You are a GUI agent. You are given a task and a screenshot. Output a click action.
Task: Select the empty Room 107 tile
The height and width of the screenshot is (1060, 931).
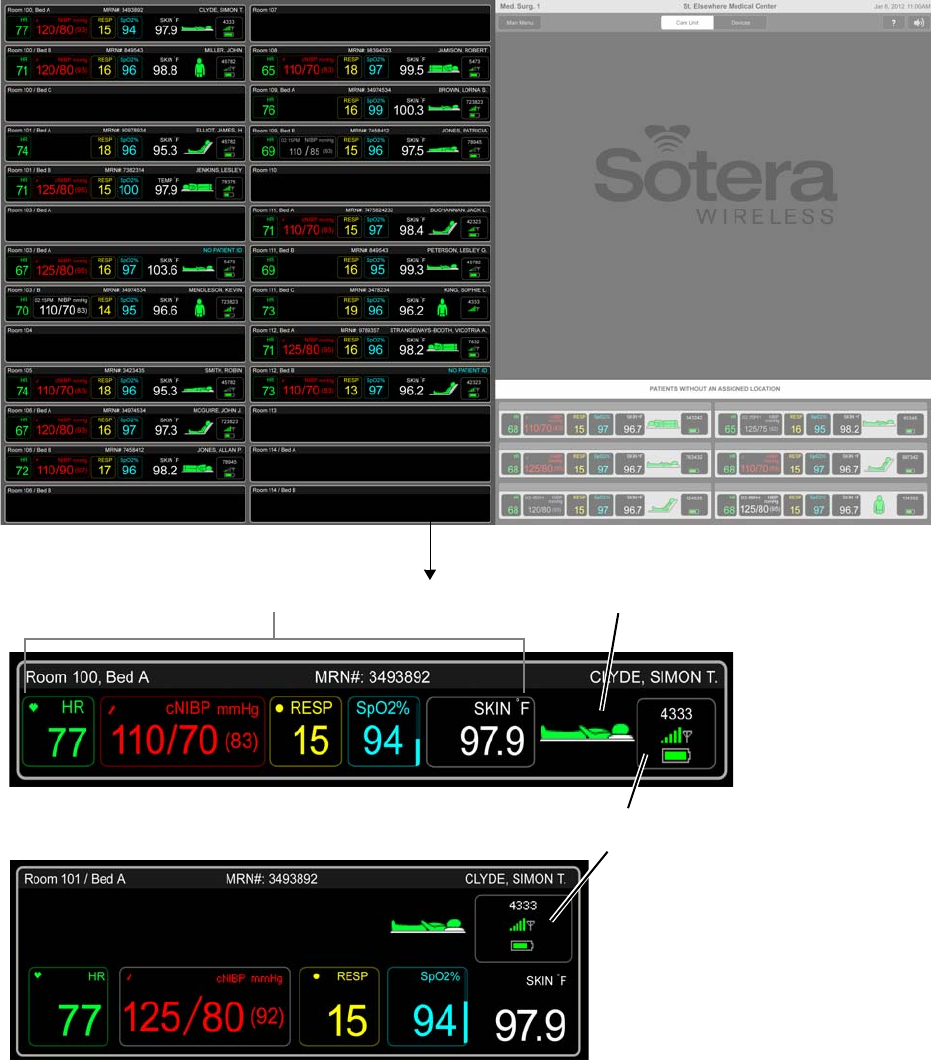[371, 24]
